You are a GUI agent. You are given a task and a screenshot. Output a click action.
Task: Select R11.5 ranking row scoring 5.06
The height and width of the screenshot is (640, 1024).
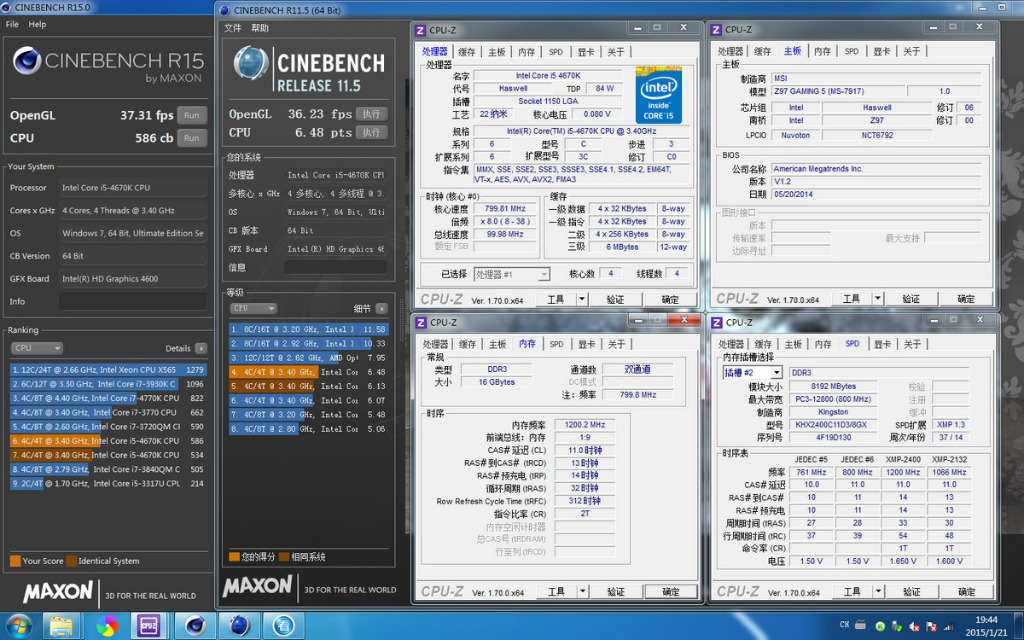(308, 429)
